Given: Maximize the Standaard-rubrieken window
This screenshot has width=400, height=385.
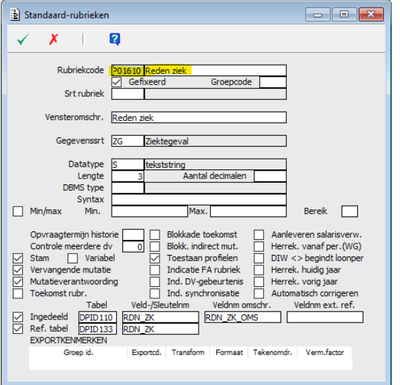Looking at the screenshot, I should pyautogui.click(x=344, y=15).
